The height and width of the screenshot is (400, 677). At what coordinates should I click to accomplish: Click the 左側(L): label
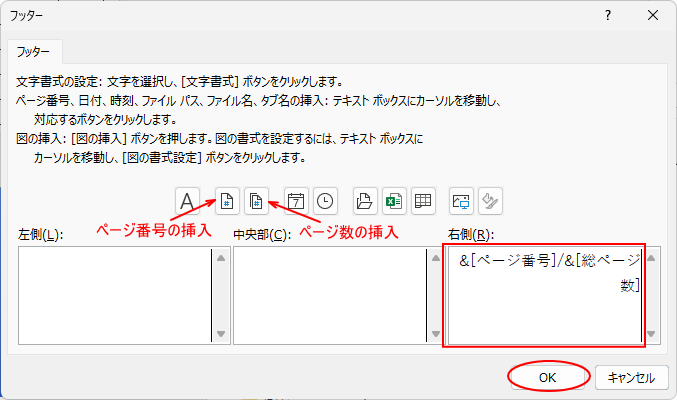(x=41, y=235)
